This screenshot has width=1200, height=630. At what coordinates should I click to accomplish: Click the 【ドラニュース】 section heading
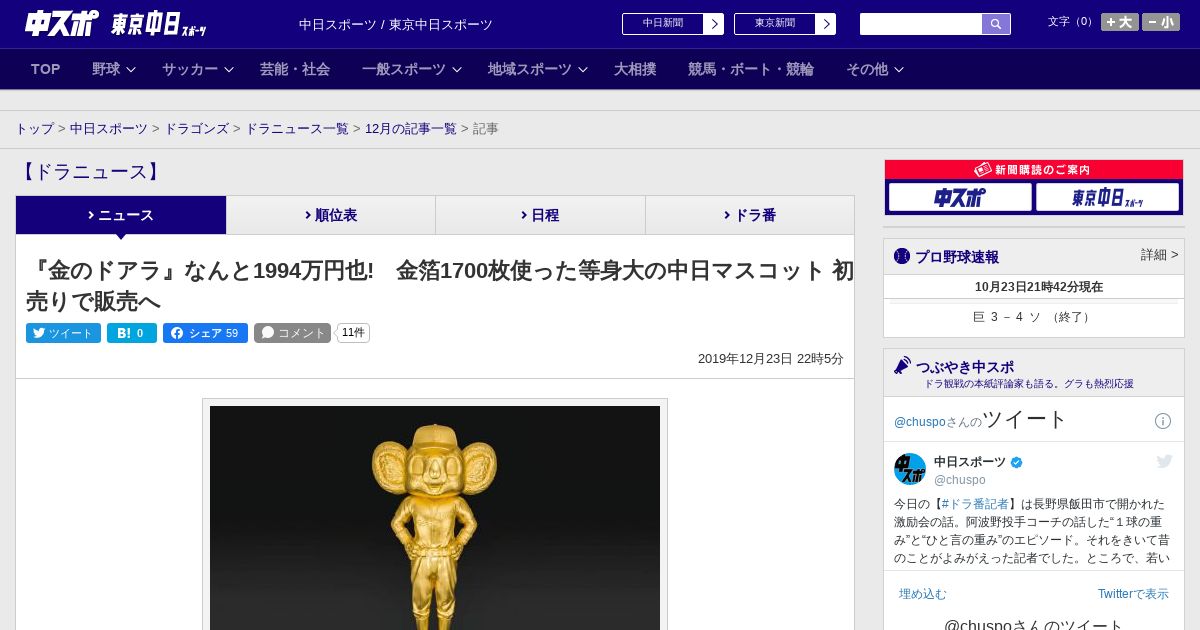click(90, 172)
